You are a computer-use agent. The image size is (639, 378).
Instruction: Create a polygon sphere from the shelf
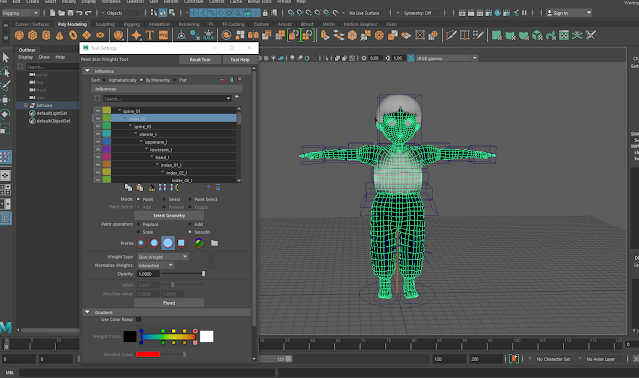(x=19, y=35)
